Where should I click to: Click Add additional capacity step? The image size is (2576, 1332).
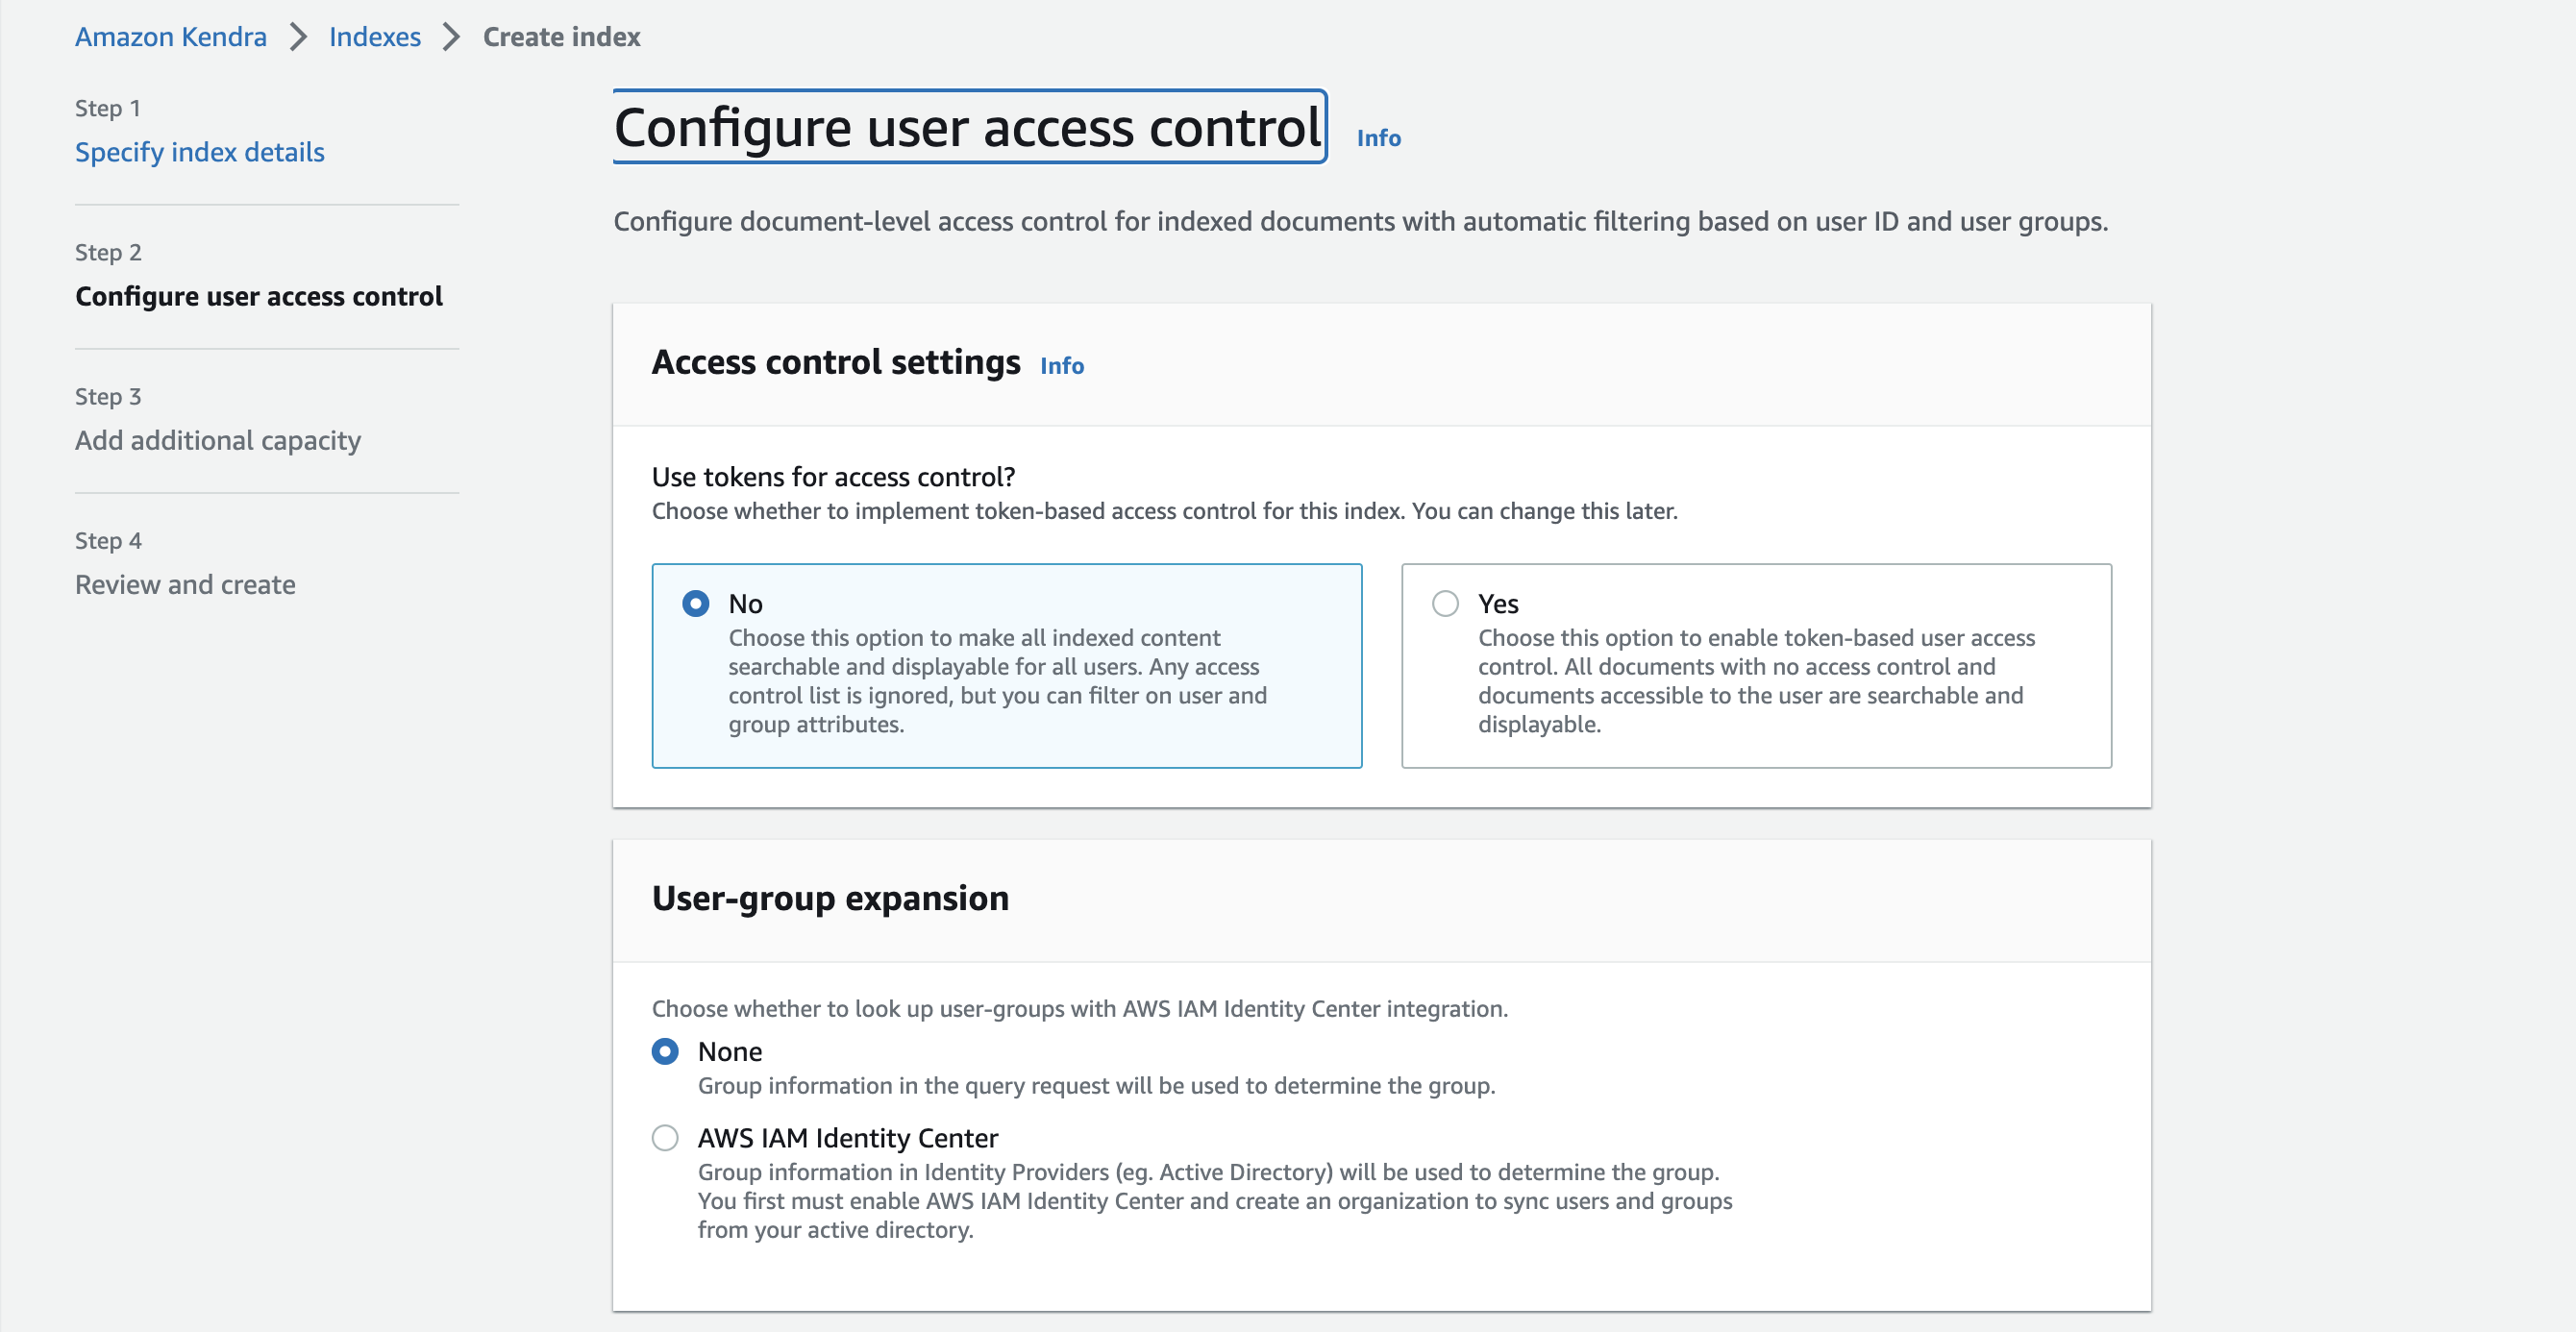click(x=217, y=440)
